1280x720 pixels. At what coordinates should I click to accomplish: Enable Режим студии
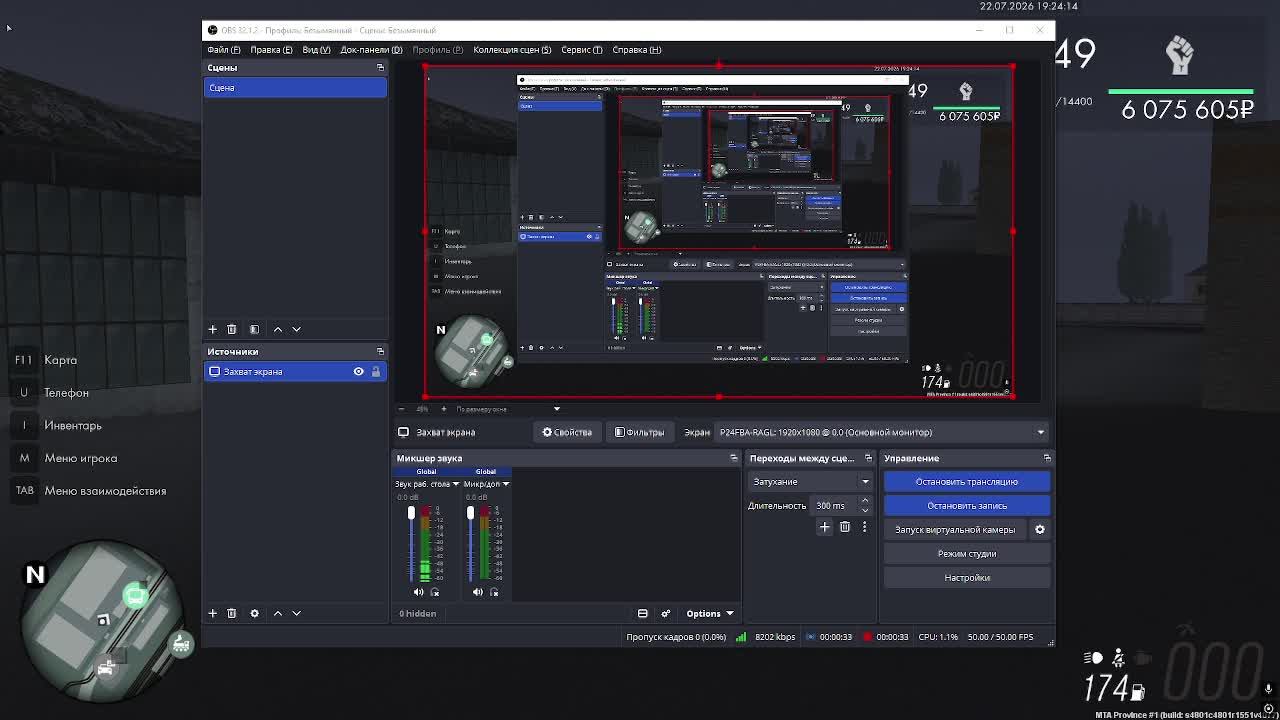[x=967, y=554]
